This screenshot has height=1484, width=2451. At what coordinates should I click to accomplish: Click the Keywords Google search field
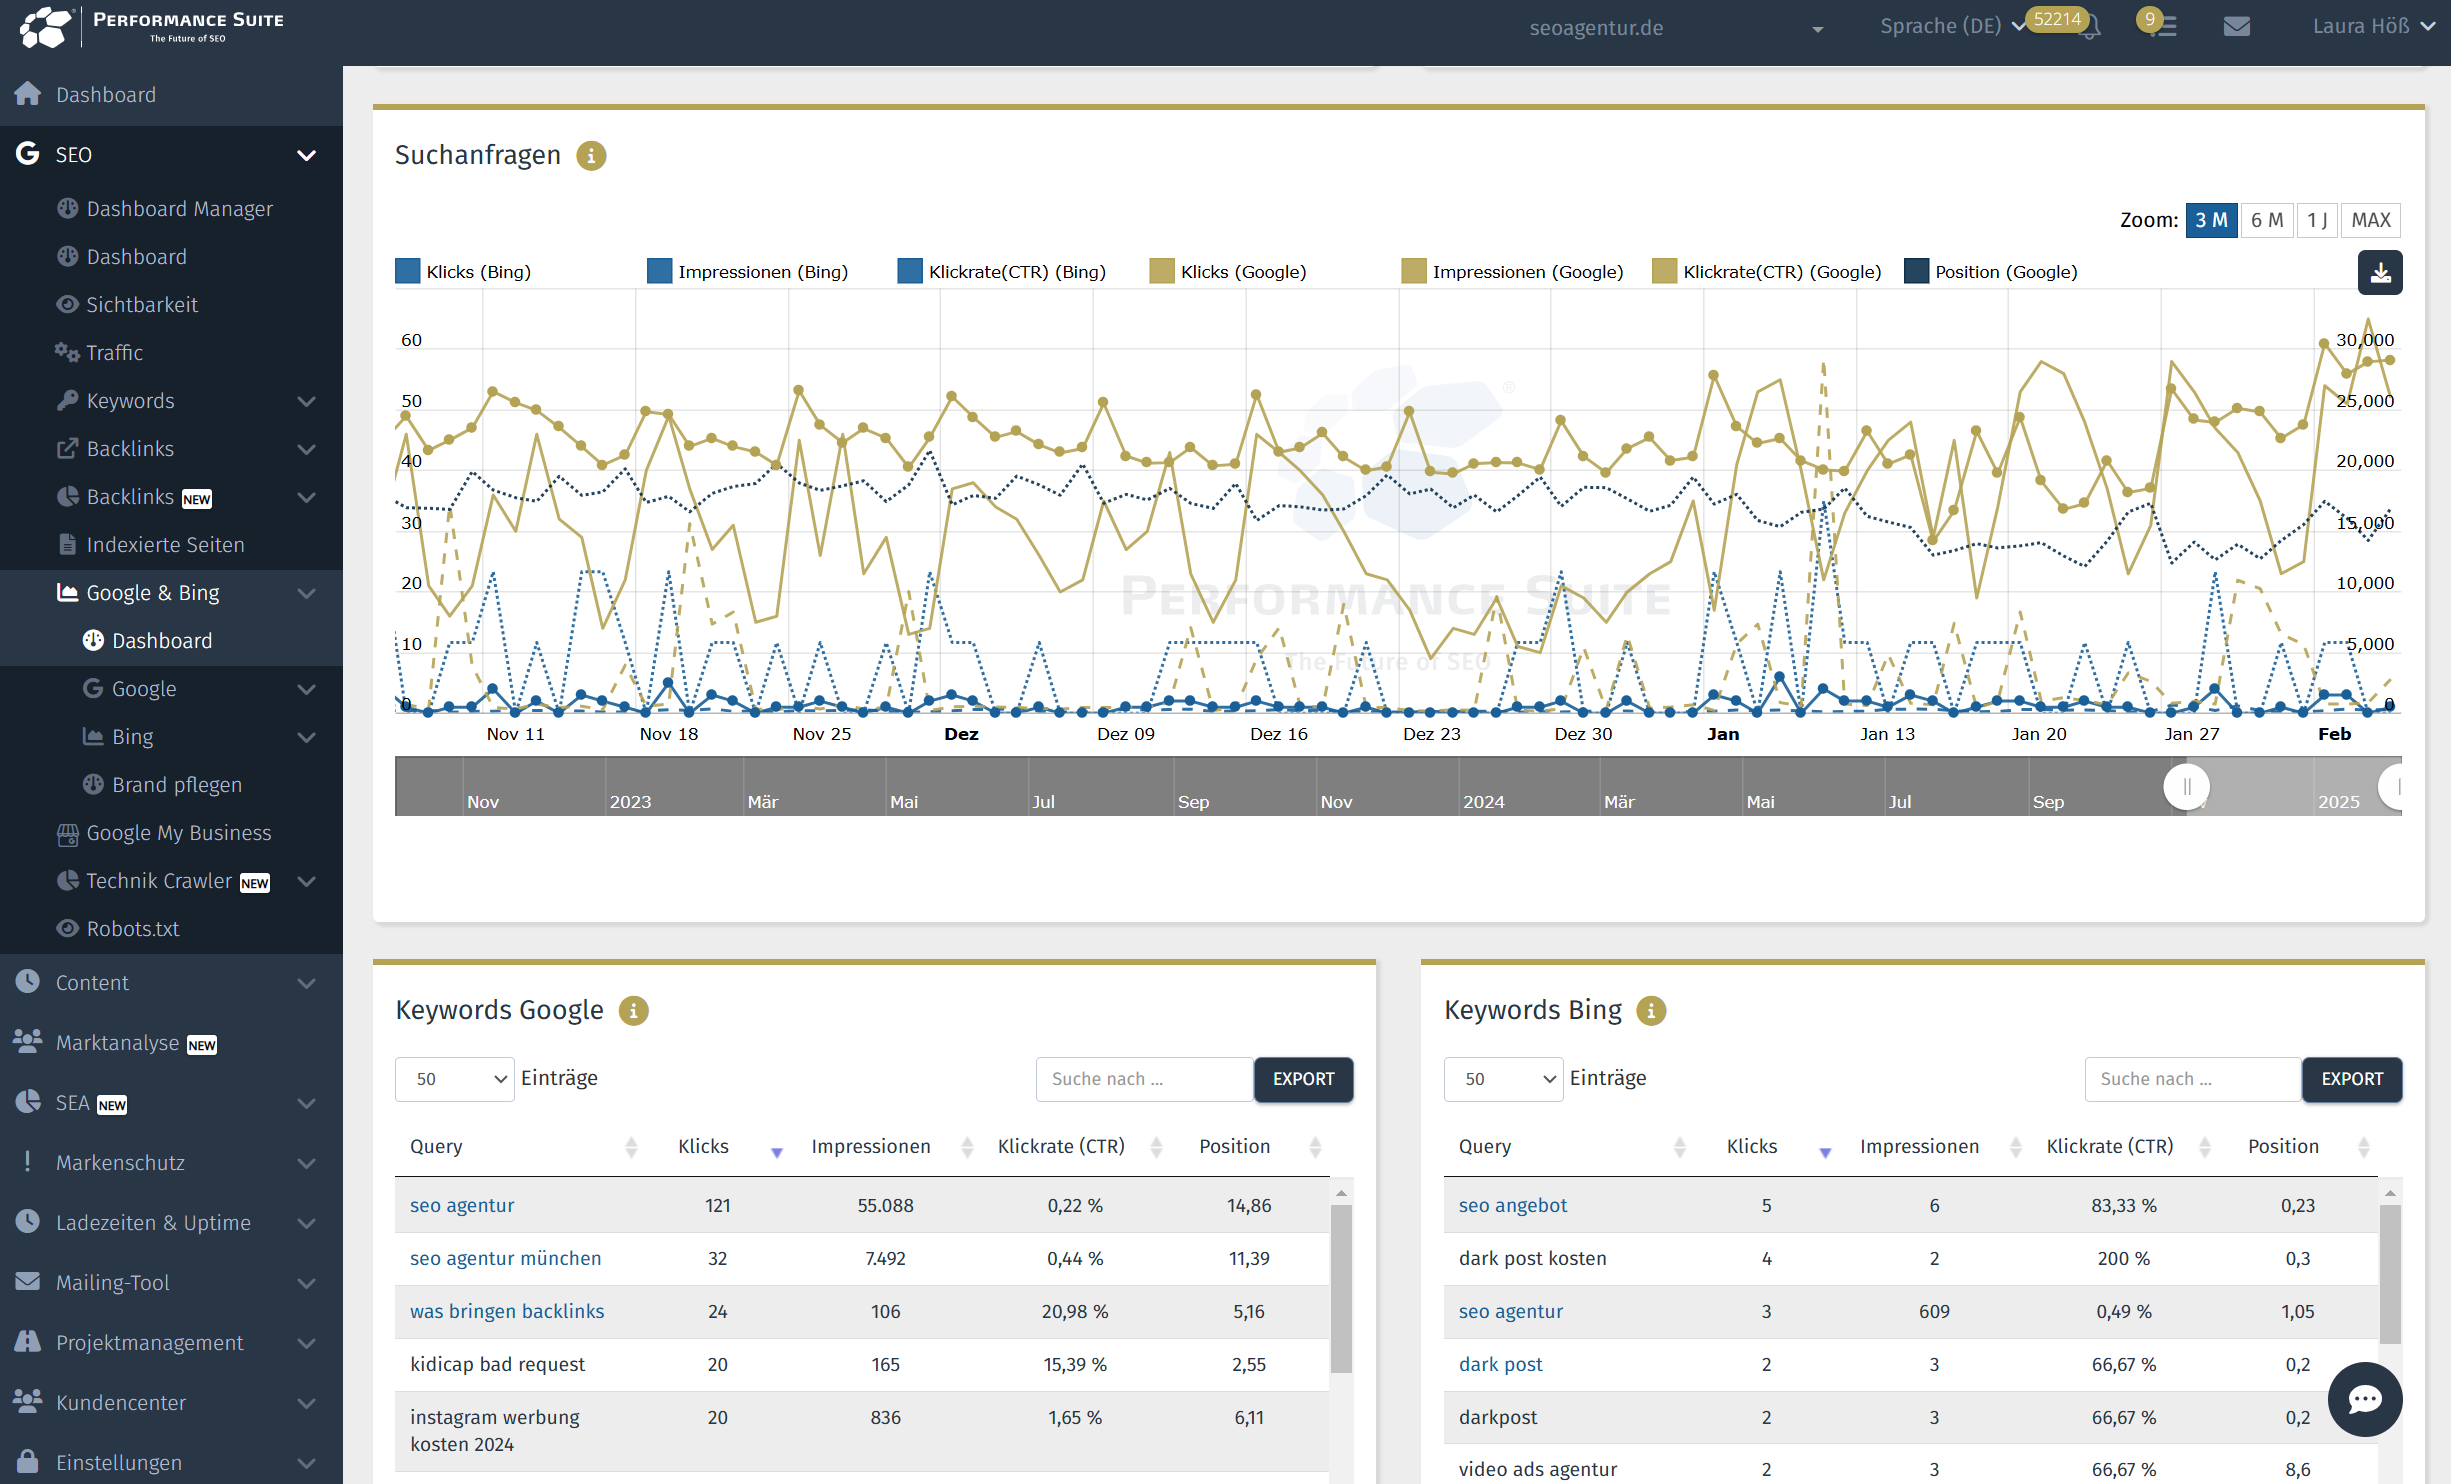pyautogui.click(x=1144, y=1079)
